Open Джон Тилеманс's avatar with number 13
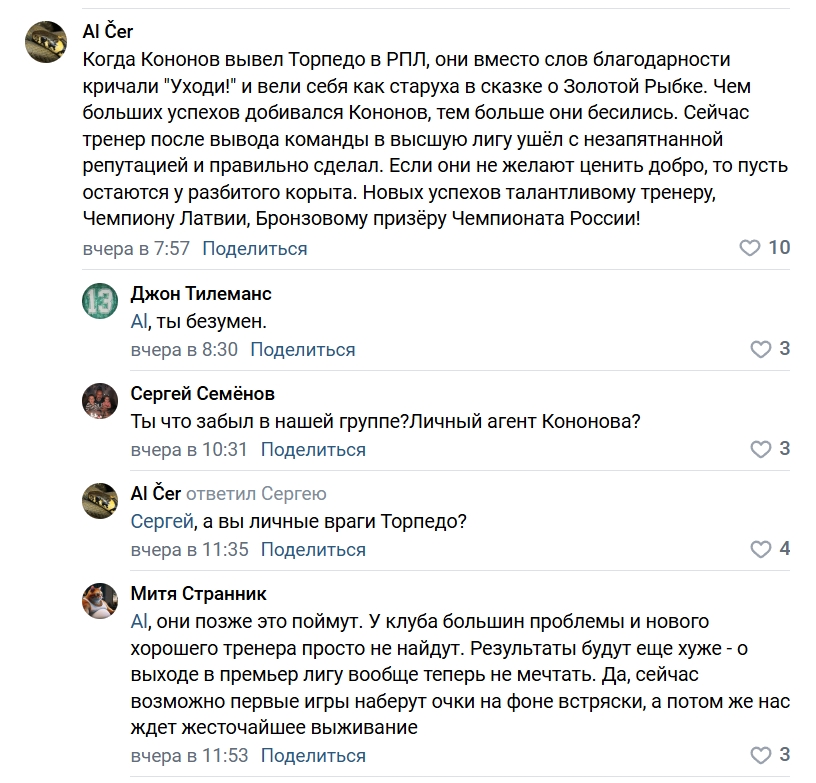816x783 pixels. click(x=100, y=301)
